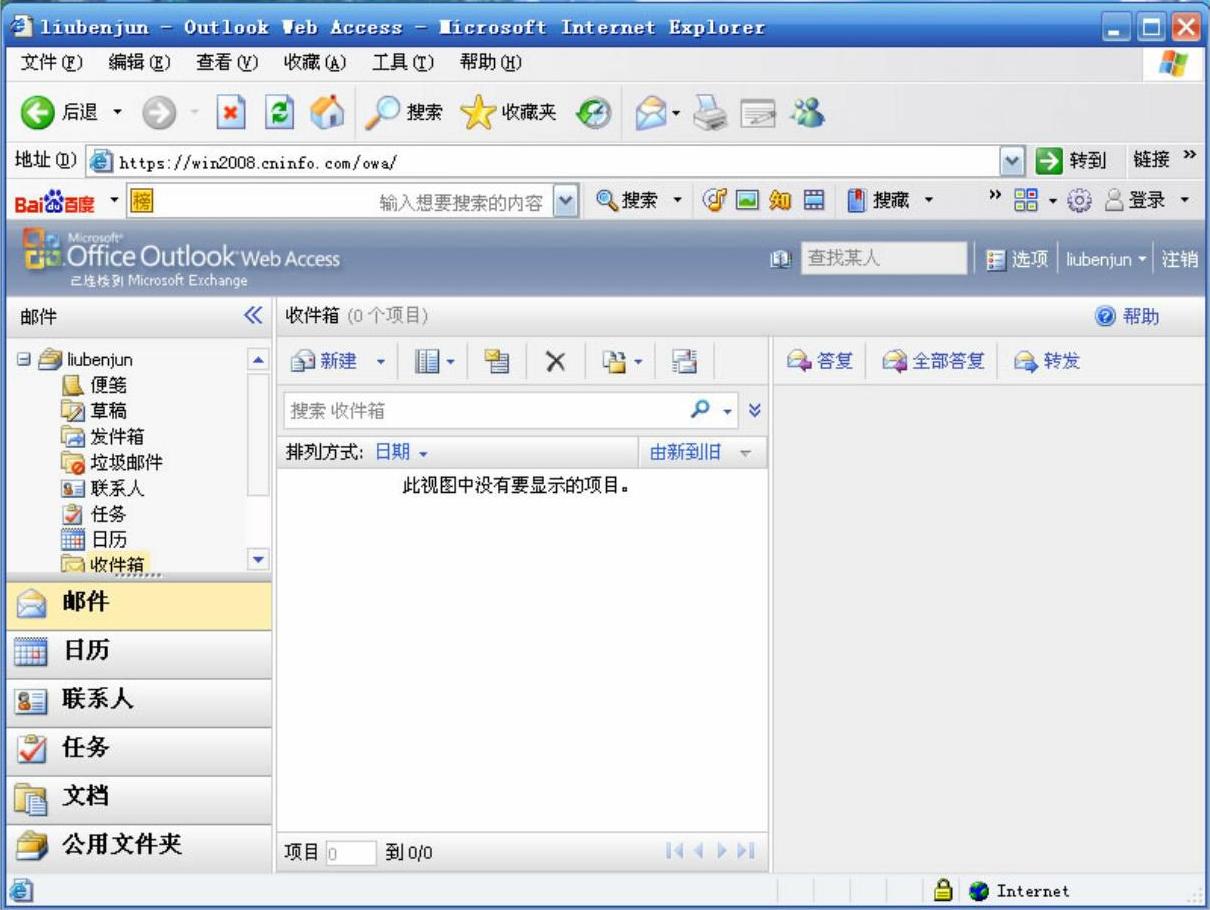Viewport: 1210px width, 910px height.
Task: Click the Baidu toolbar 登录 login button
Action: pos(1135,201)
